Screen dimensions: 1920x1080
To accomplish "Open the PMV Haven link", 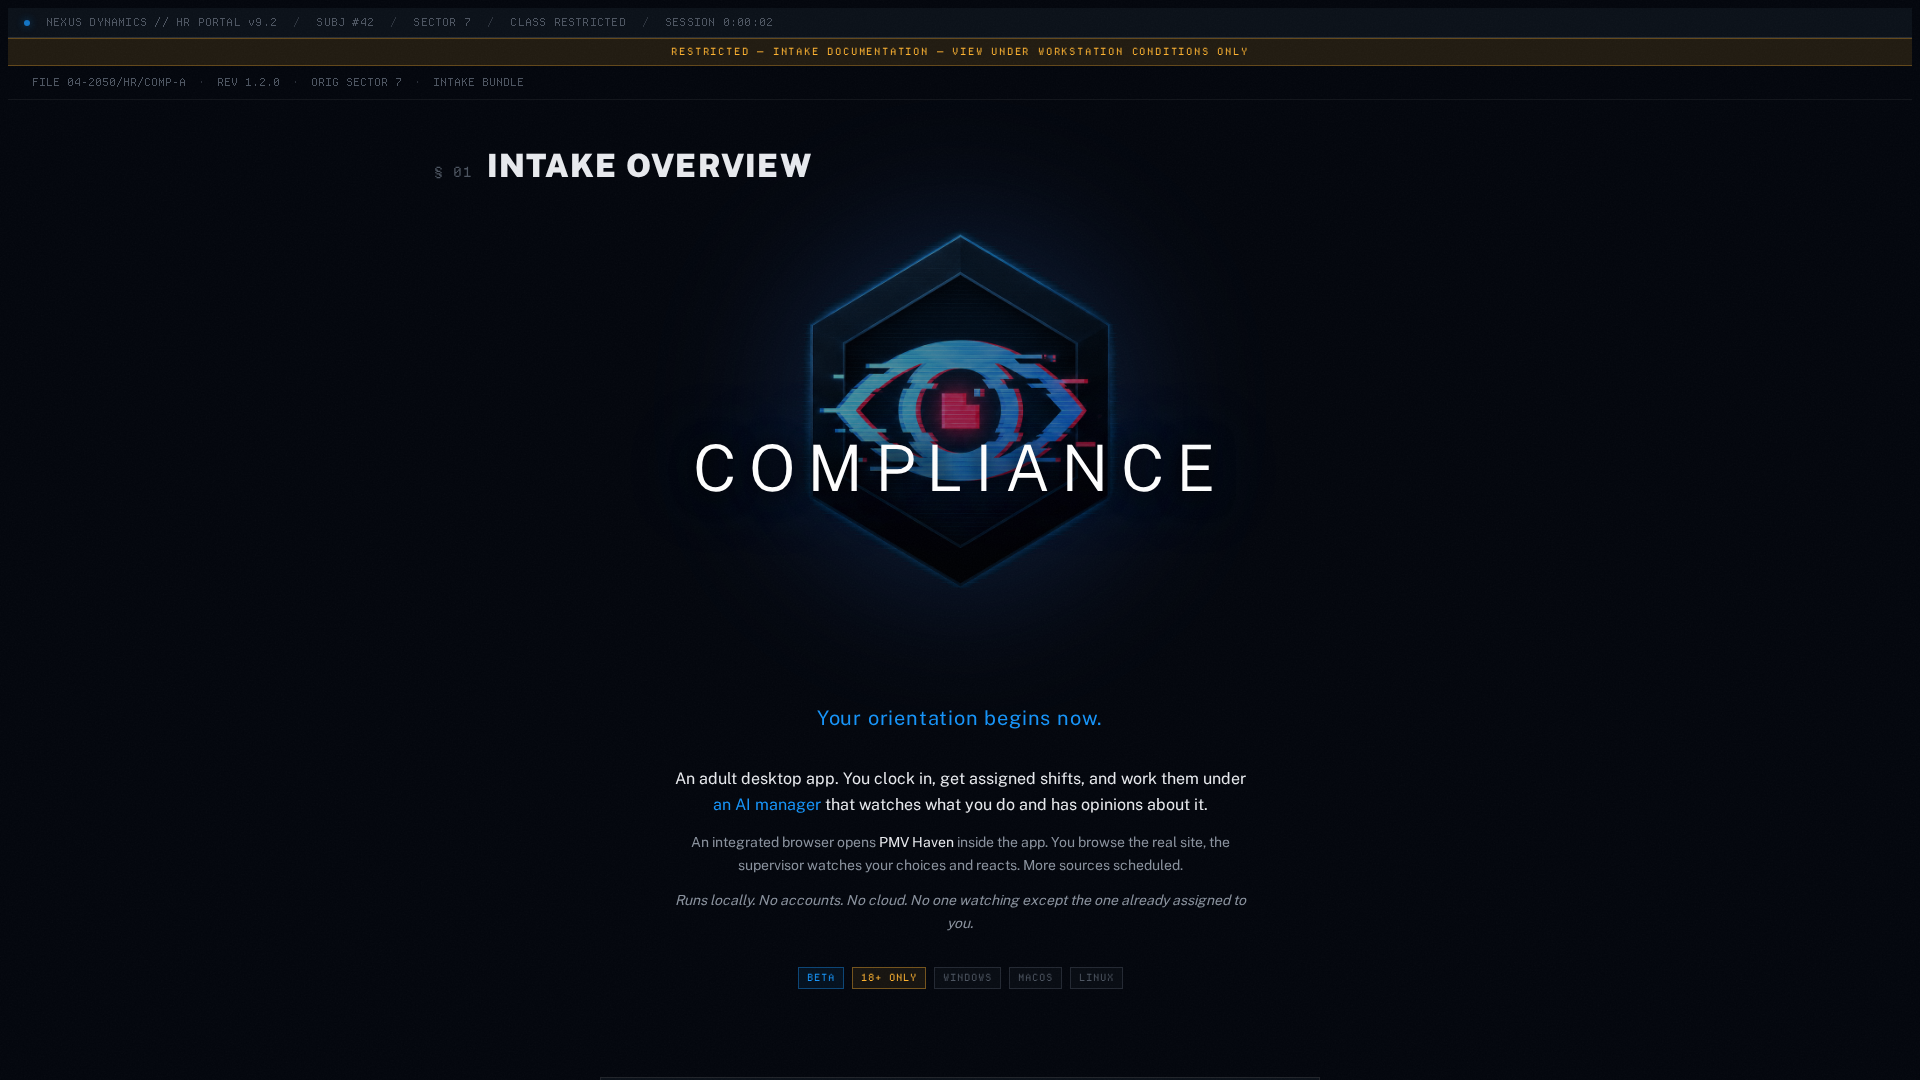I will click(916, 843).
